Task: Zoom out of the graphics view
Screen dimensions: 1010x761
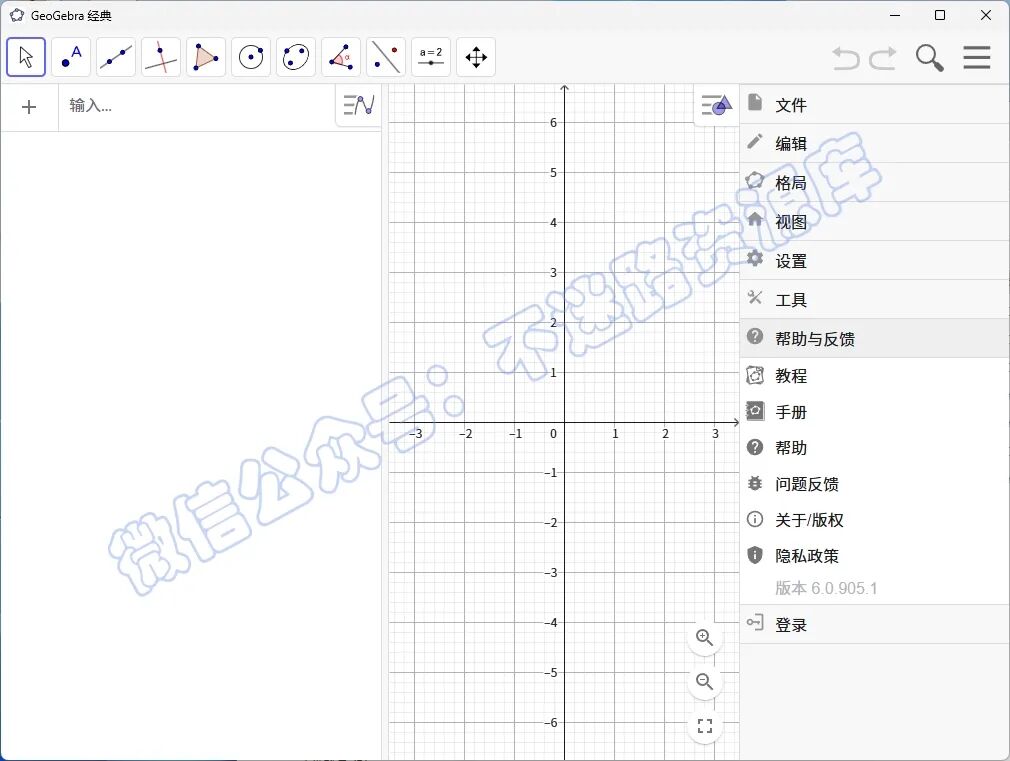Action: (705, 681)
